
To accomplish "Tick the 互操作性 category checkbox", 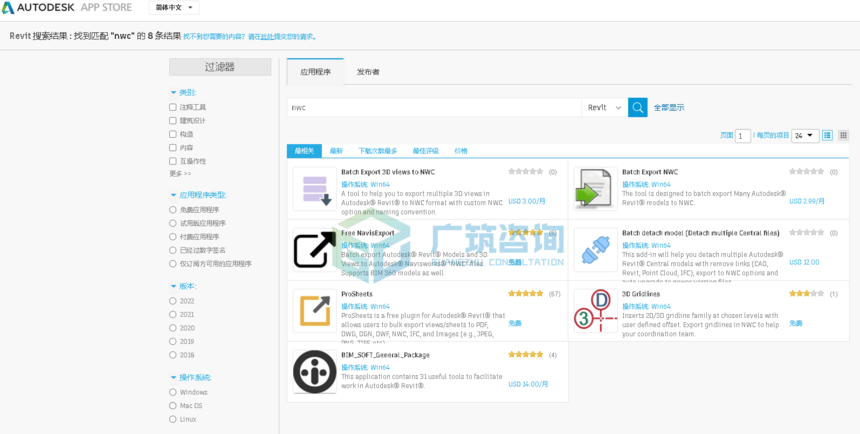I will [173, 161].
